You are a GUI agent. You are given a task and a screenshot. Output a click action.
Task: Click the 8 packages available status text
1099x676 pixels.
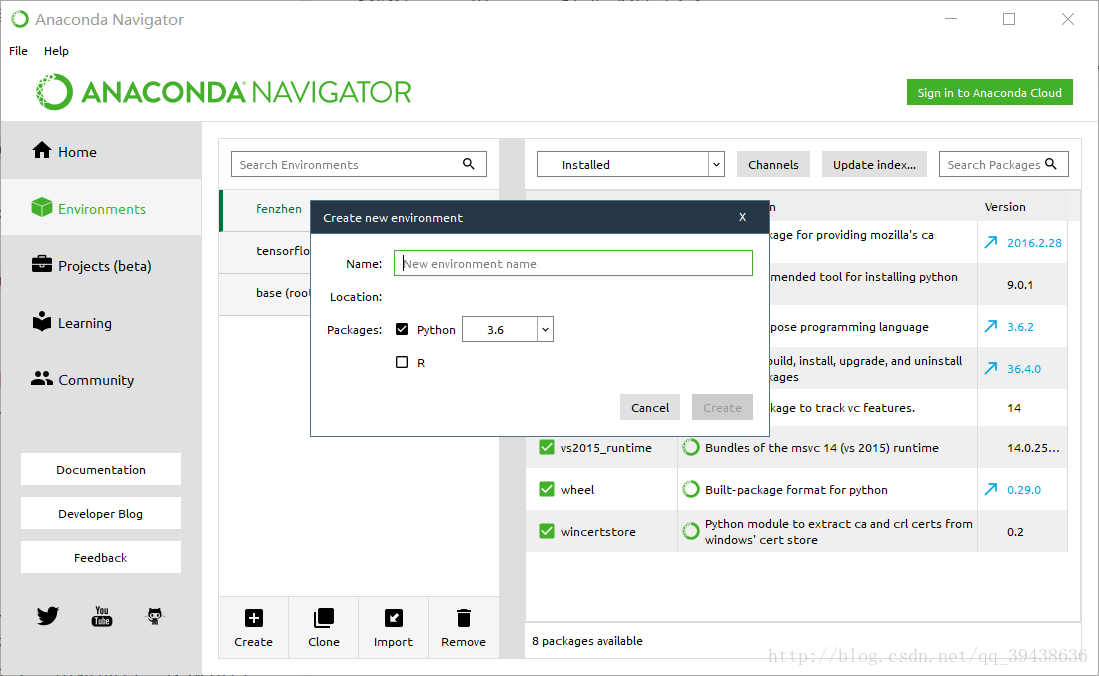coord(587,640)
